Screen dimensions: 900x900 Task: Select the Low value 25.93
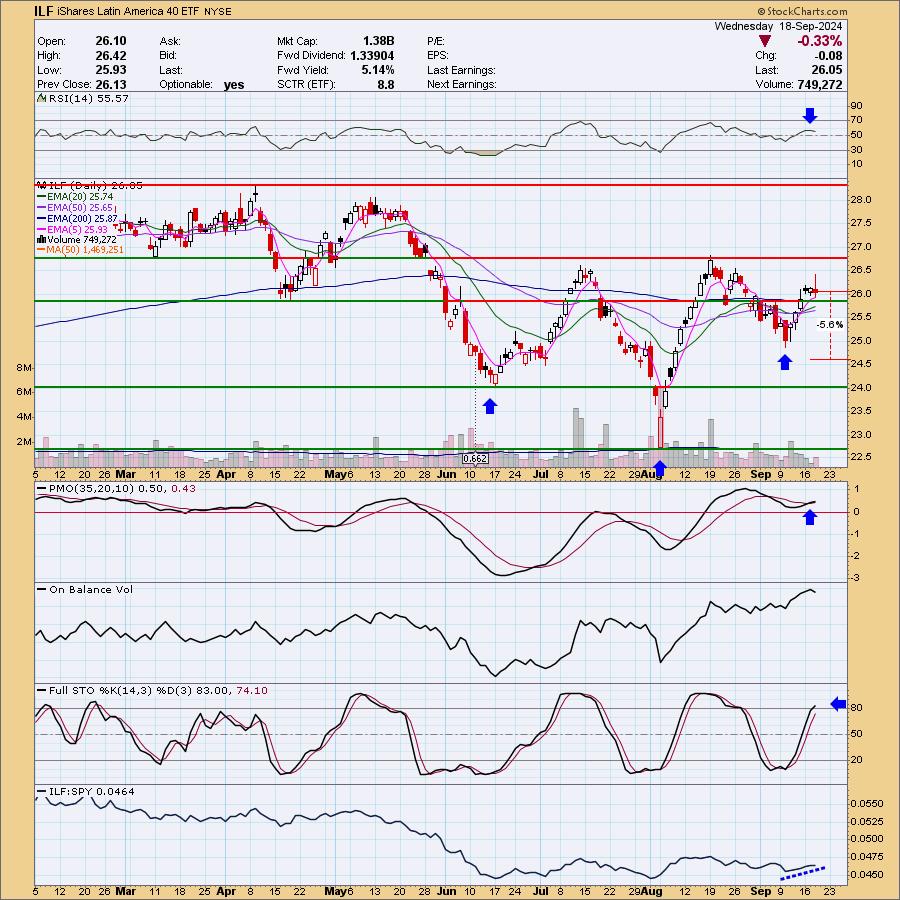point(111,70)
